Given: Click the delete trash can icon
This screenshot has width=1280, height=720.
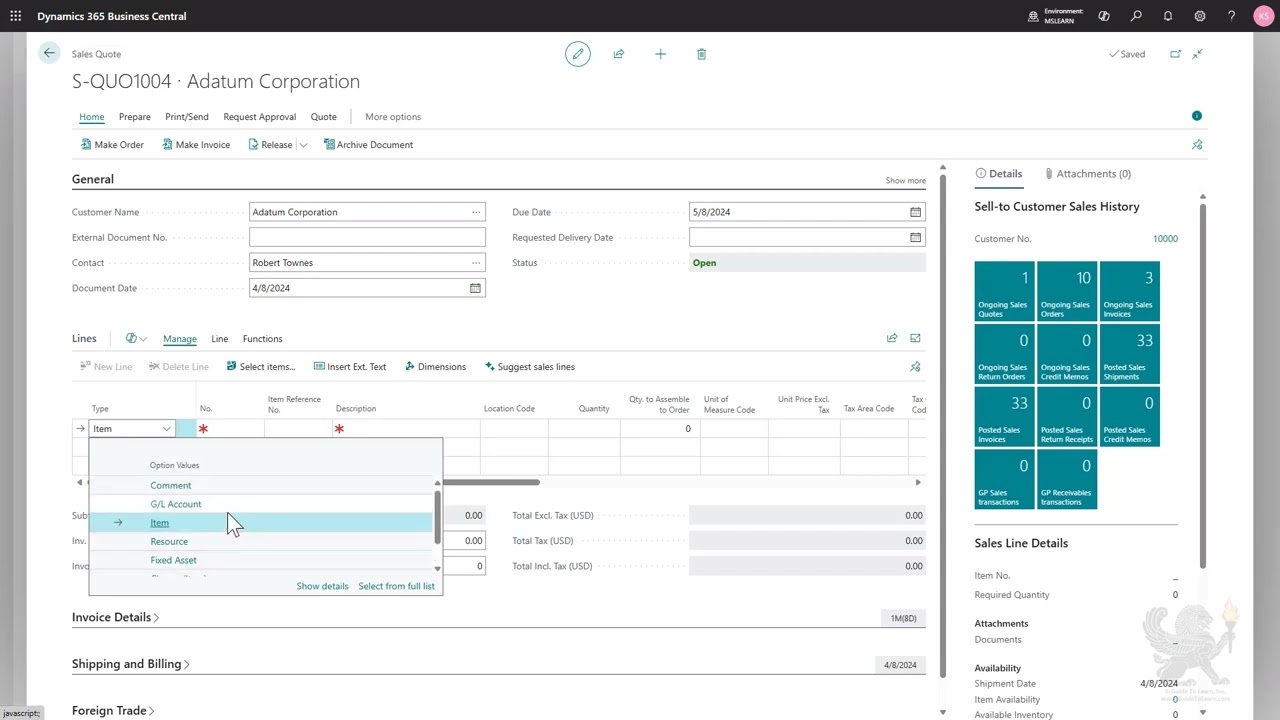Looking at the screenshot, I should 701,54.
